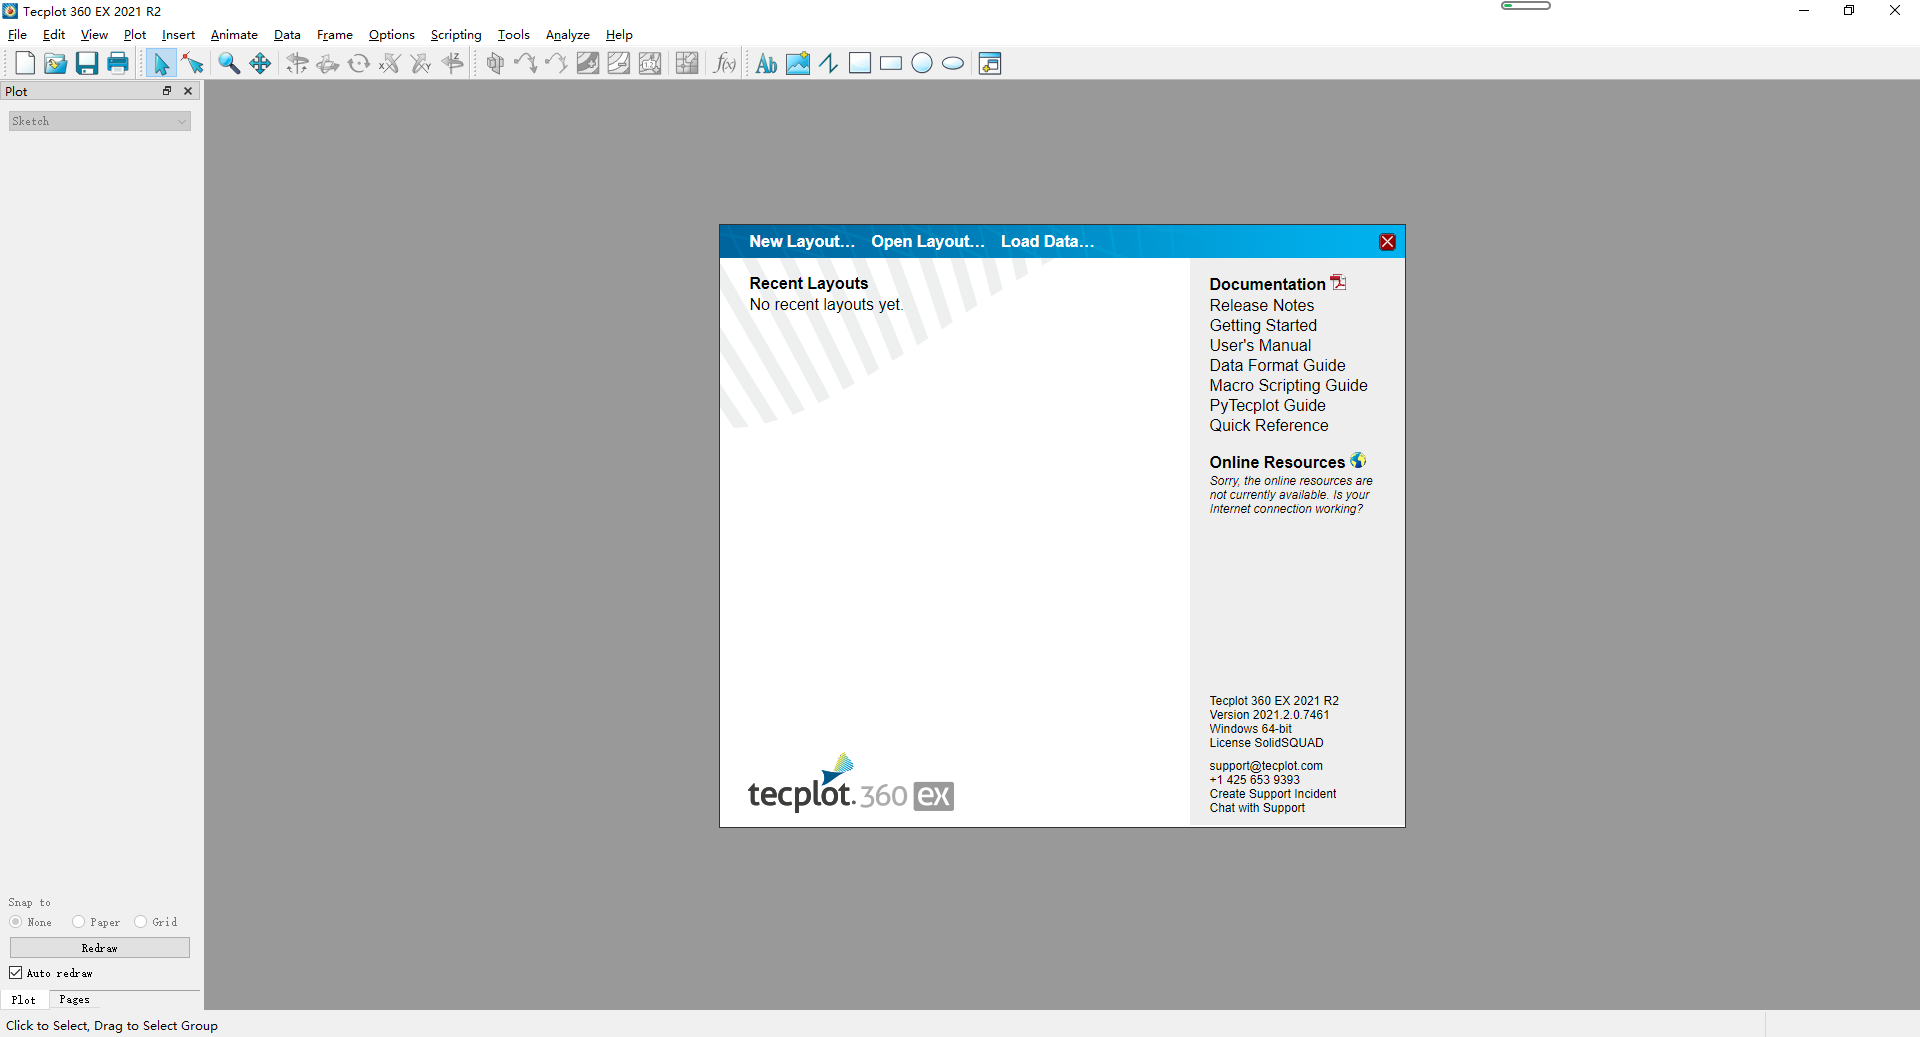This screenshot has width=1920, height=1037.
Task: Select the Adjustor tool arrow
Action: click(x=193, y=64)
